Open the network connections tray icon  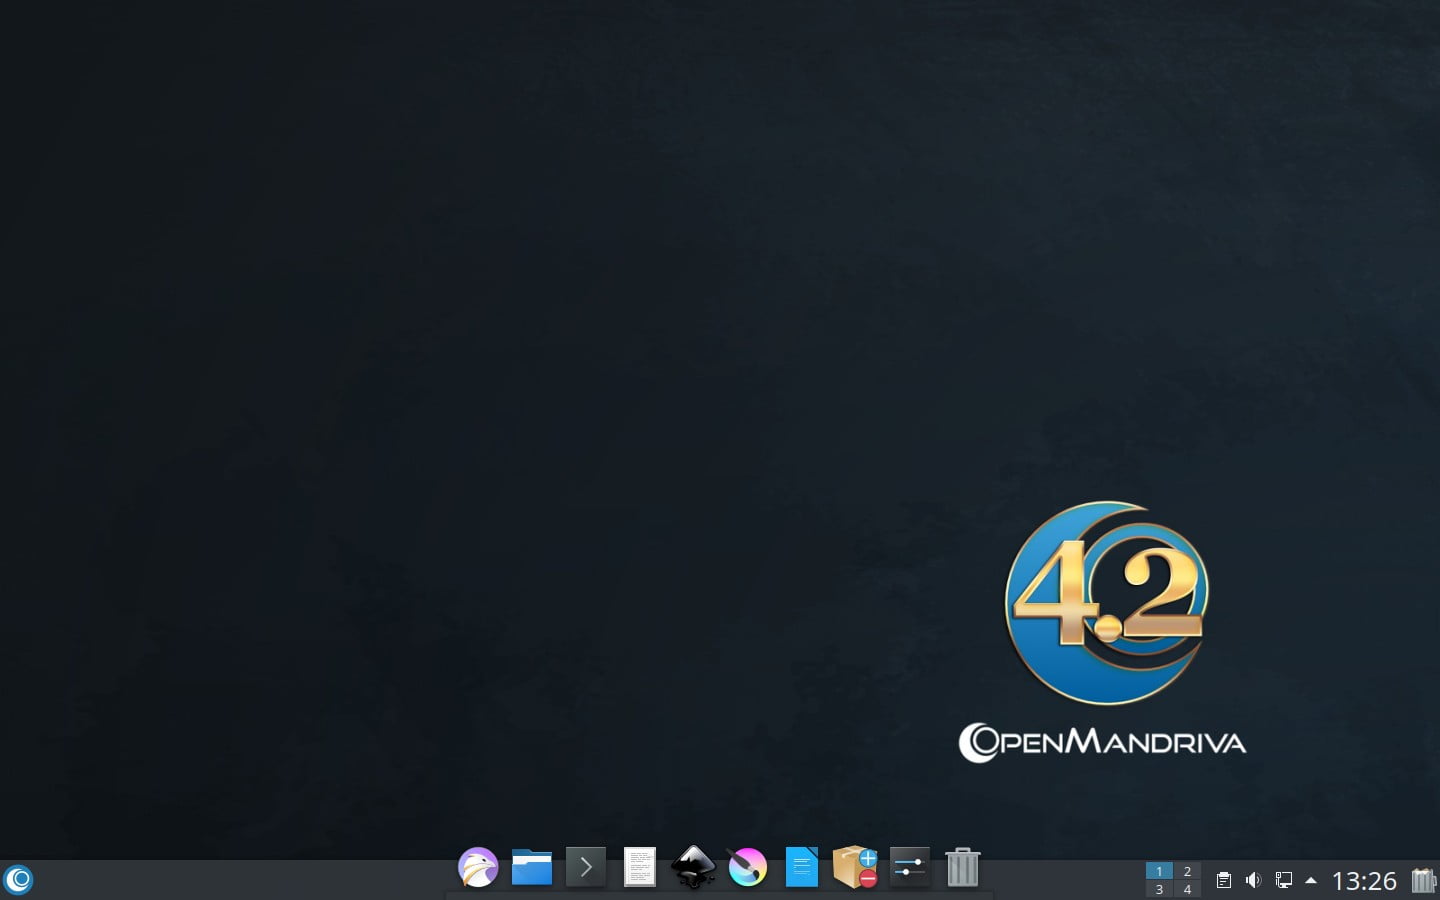[x=1283, y=880]
